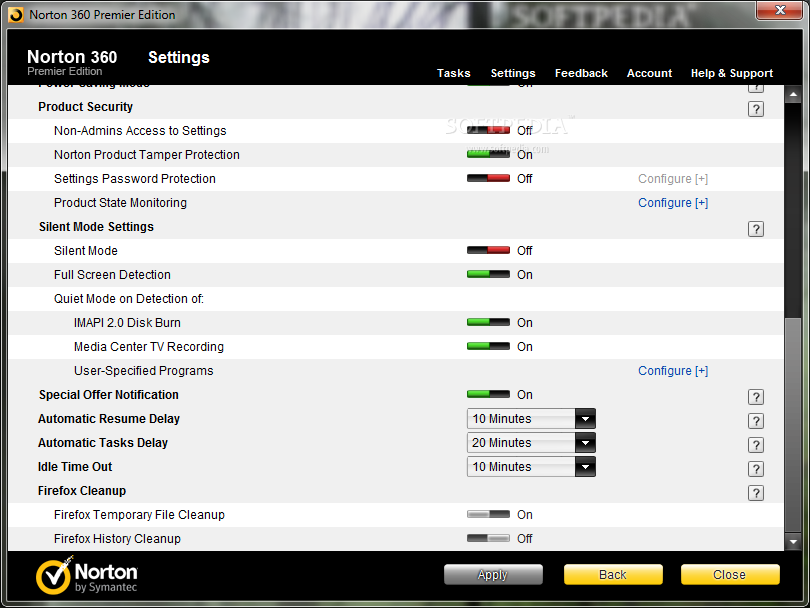The width and height of the screenshot is (810, 608).
Task: Open Automatic Resume Delay dropdown
Action: coord(531,418)
